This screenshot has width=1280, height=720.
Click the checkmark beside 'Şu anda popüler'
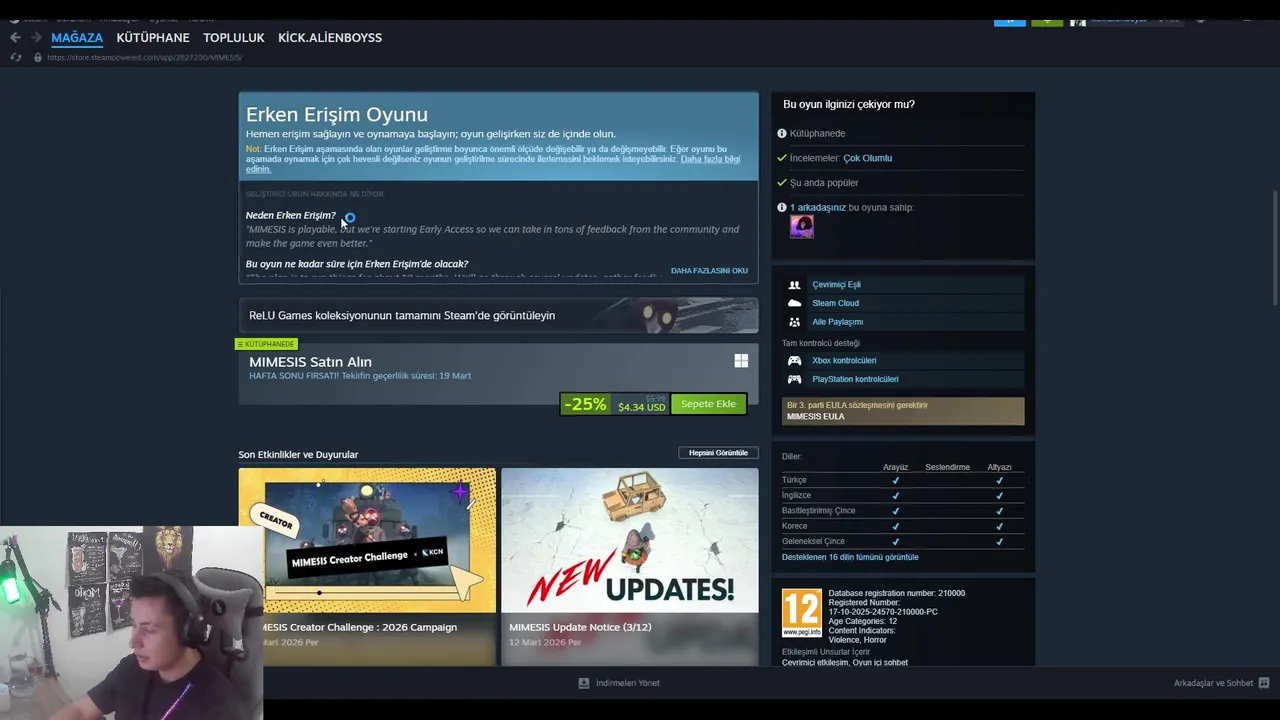tap(782, 182)
